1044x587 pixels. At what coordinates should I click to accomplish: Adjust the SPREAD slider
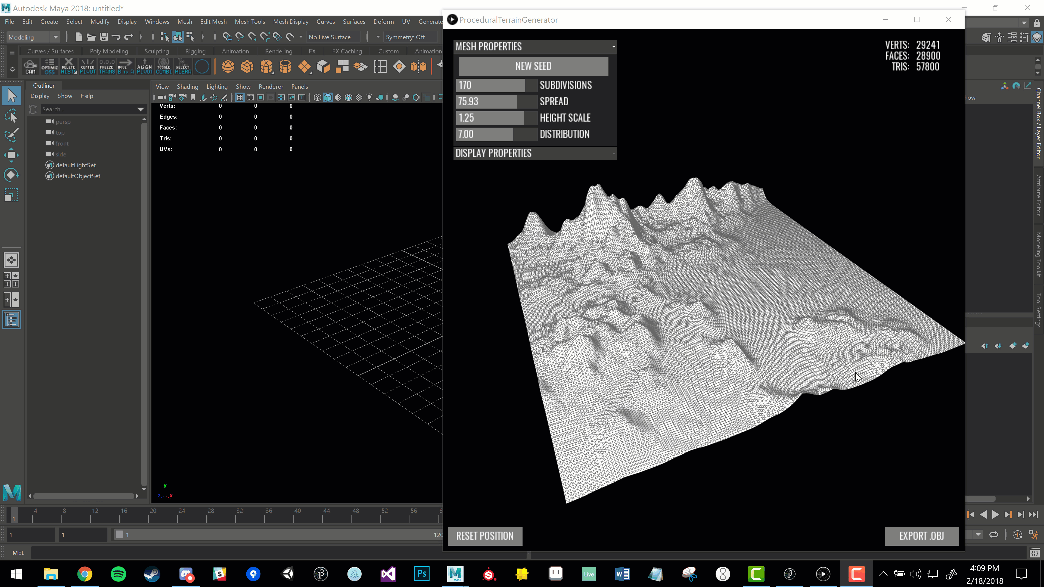[x=497, y=102]
